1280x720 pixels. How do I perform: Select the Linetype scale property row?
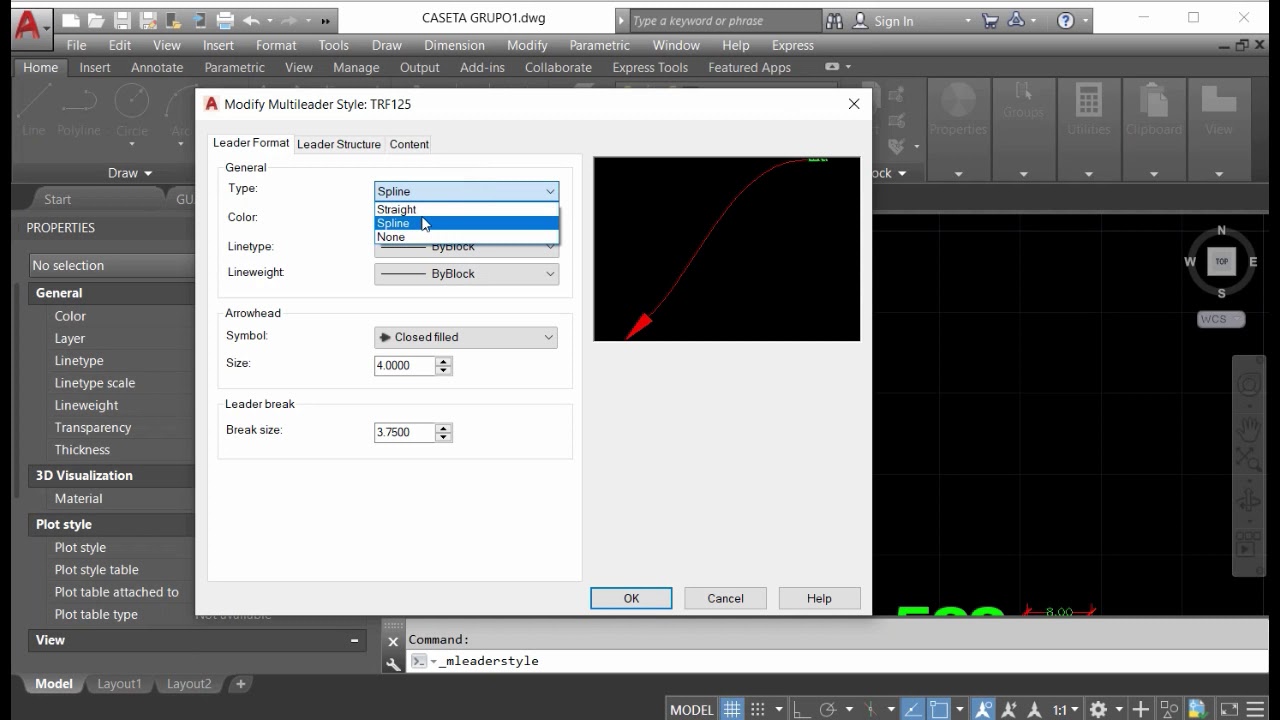pyautogui.click(x=112, y=383)
